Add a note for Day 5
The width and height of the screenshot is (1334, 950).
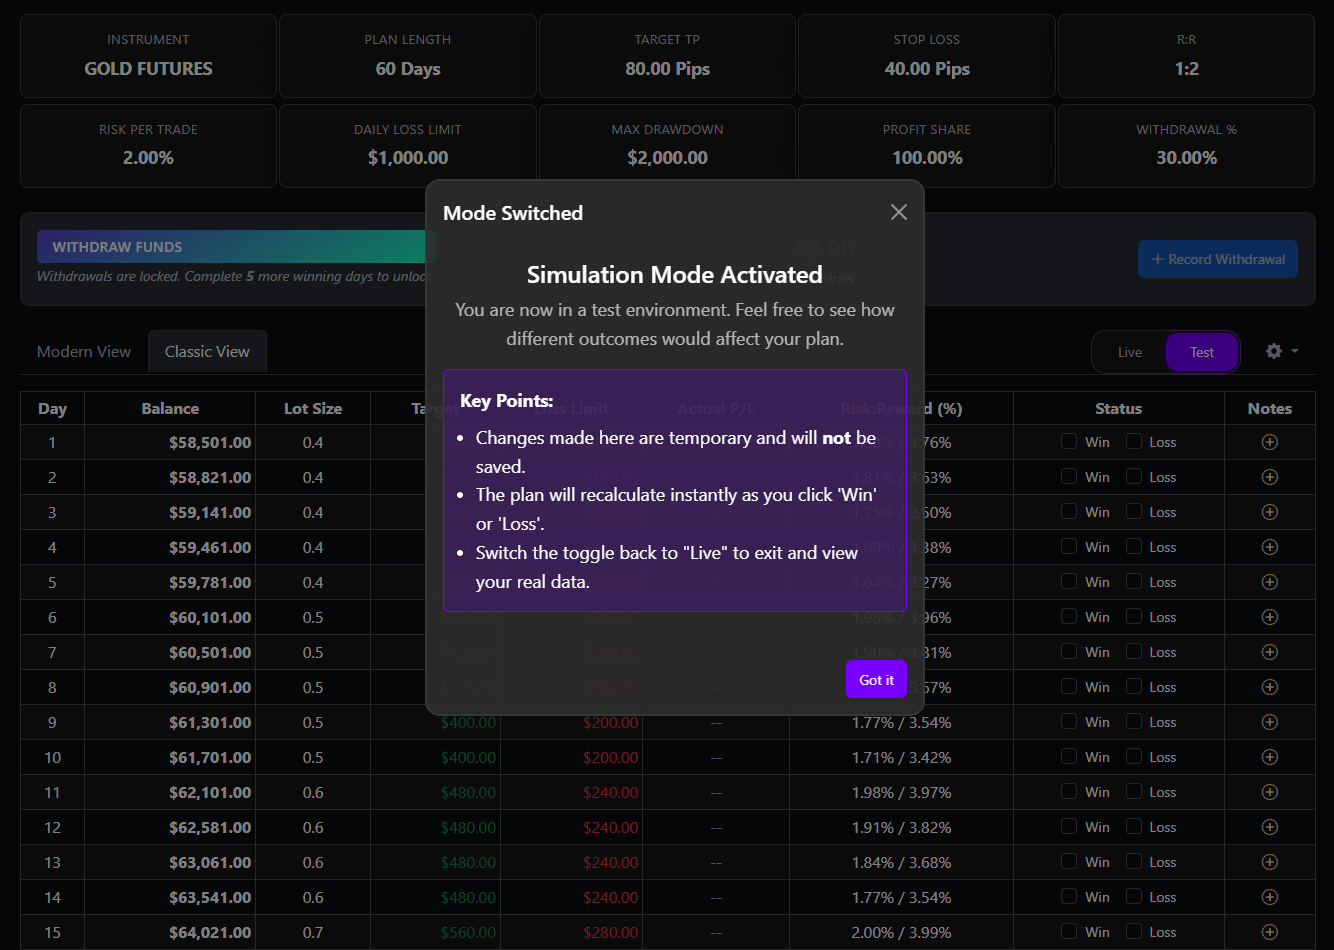[x=1269, y=581]
